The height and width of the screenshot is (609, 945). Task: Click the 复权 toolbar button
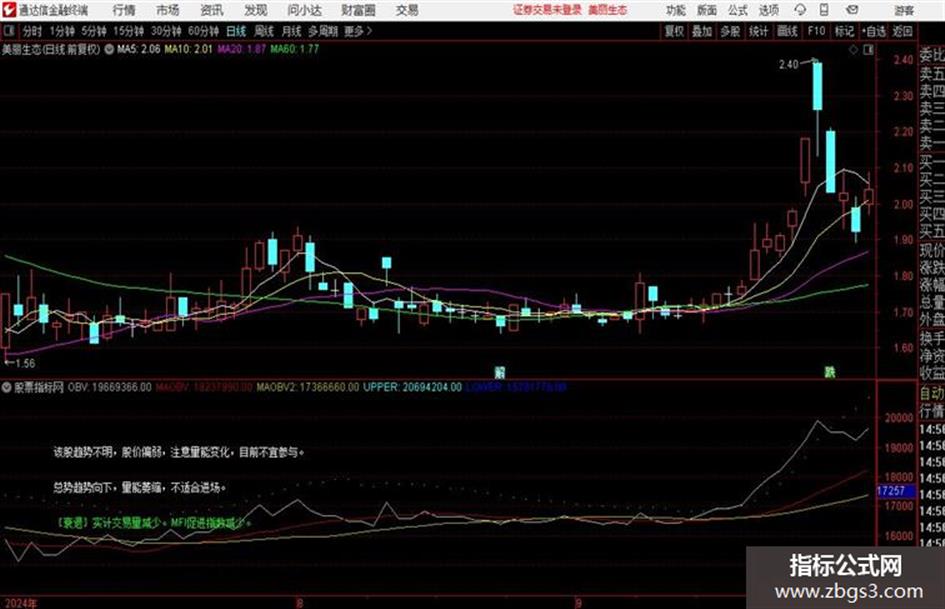pos(674,31)
